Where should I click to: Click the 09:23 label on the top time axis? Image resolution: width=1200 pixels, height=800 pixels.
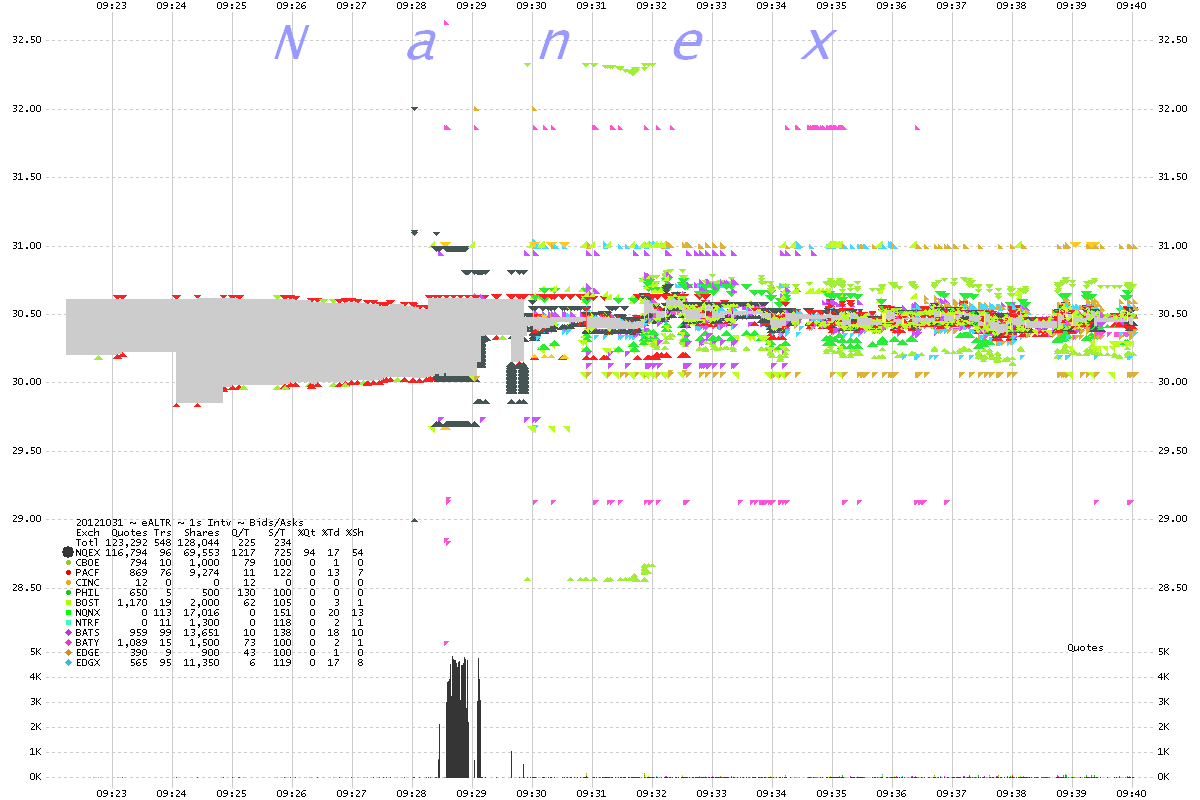[112, 5]
